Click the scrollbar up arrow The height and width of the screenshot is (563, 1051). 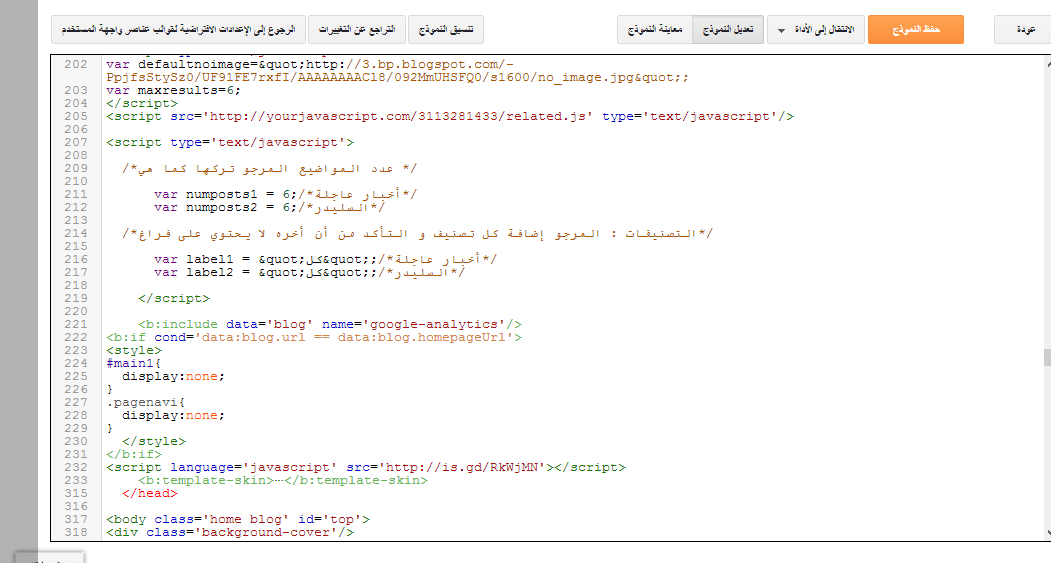(1047, 64)
